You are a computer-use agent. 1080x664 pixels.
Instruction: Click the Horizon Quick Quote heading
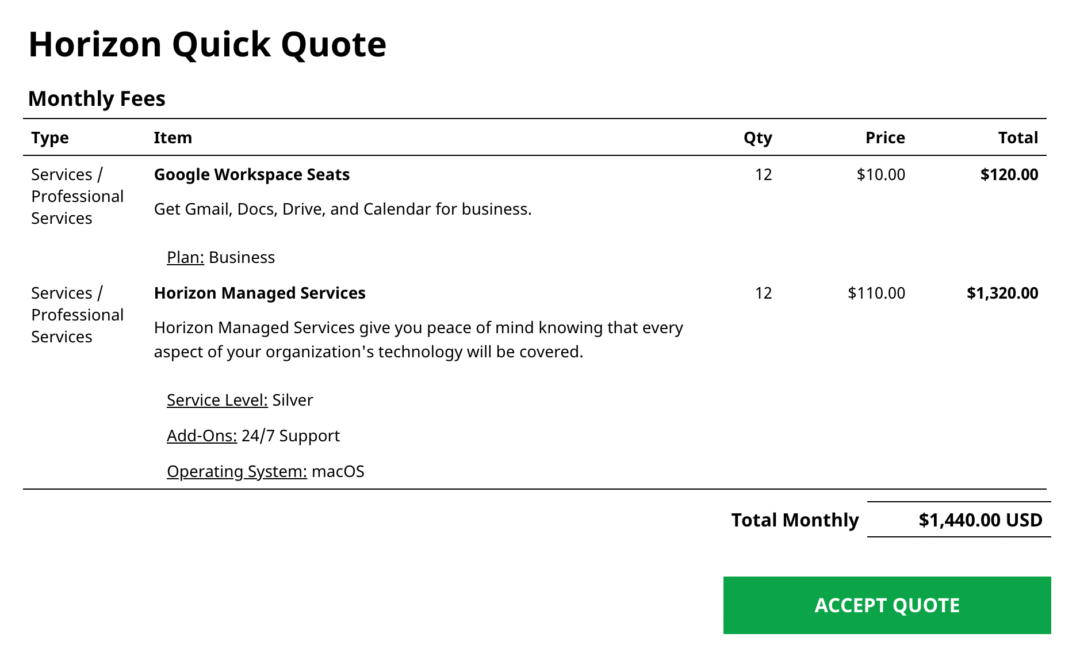coord(207,44)
